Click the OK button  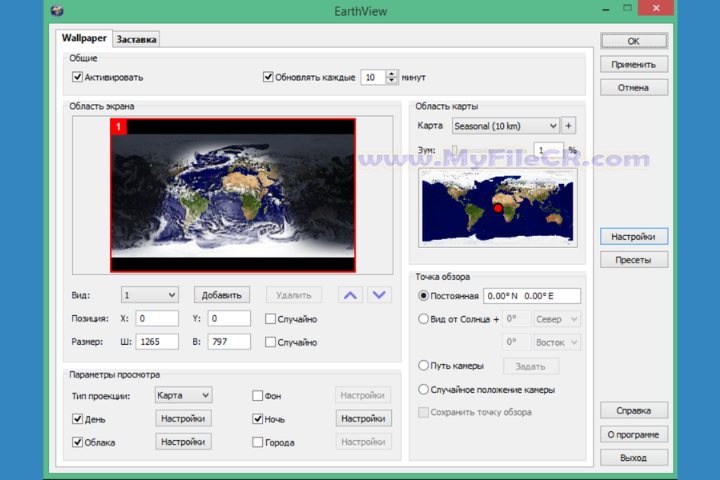pyautogui.click(x=634, y=41)
